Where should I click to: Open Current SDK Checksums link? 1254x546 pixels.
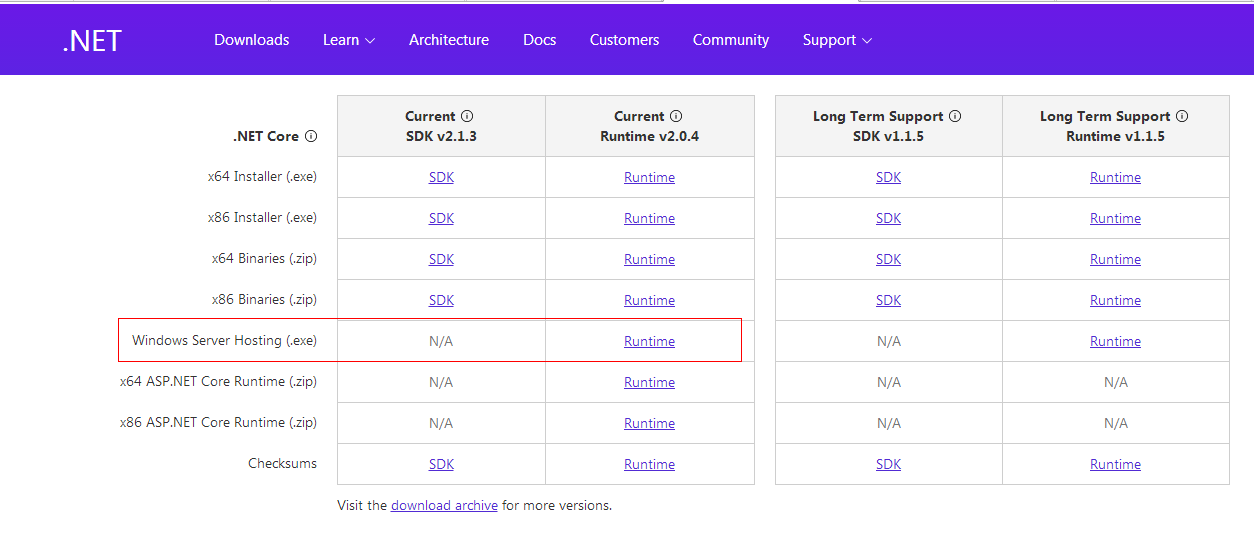441,464
